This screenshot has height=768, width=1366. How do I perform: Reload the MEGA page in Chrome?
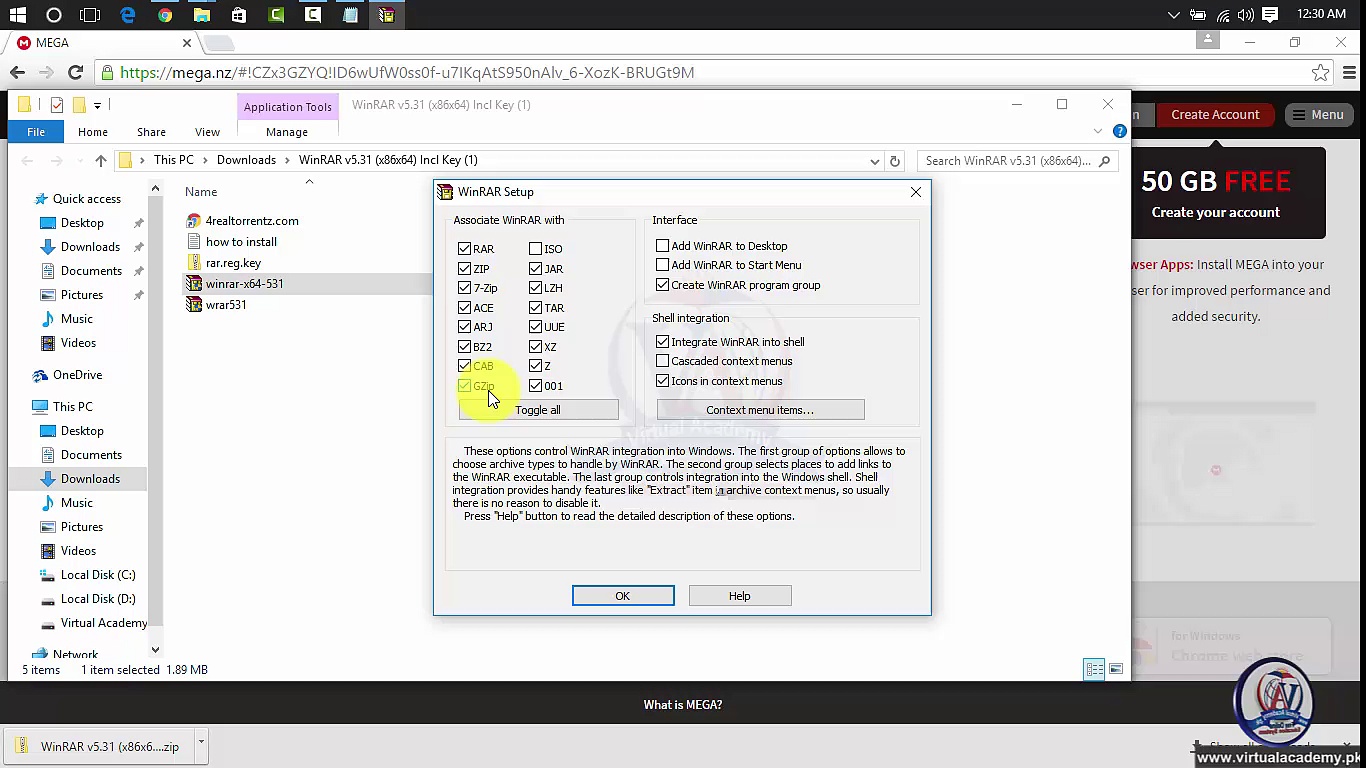(x=75, y=72)
